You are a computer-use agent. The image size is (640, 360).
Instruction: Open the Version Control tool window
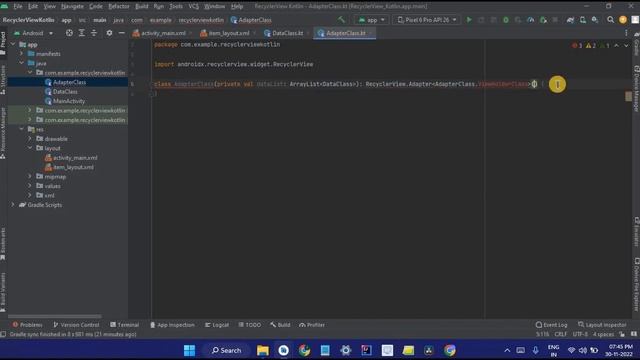(76, 325)
